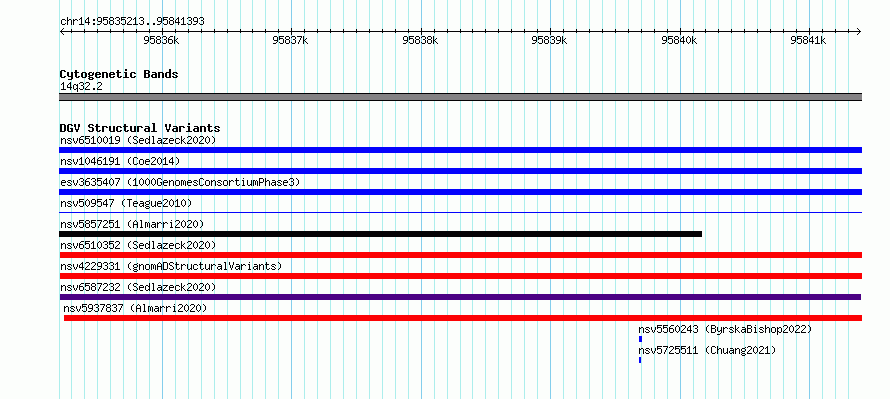Select the red bar under nsv5937837
Image resolution: width=890 pixels, height=399 pixels.
(463, 318)
